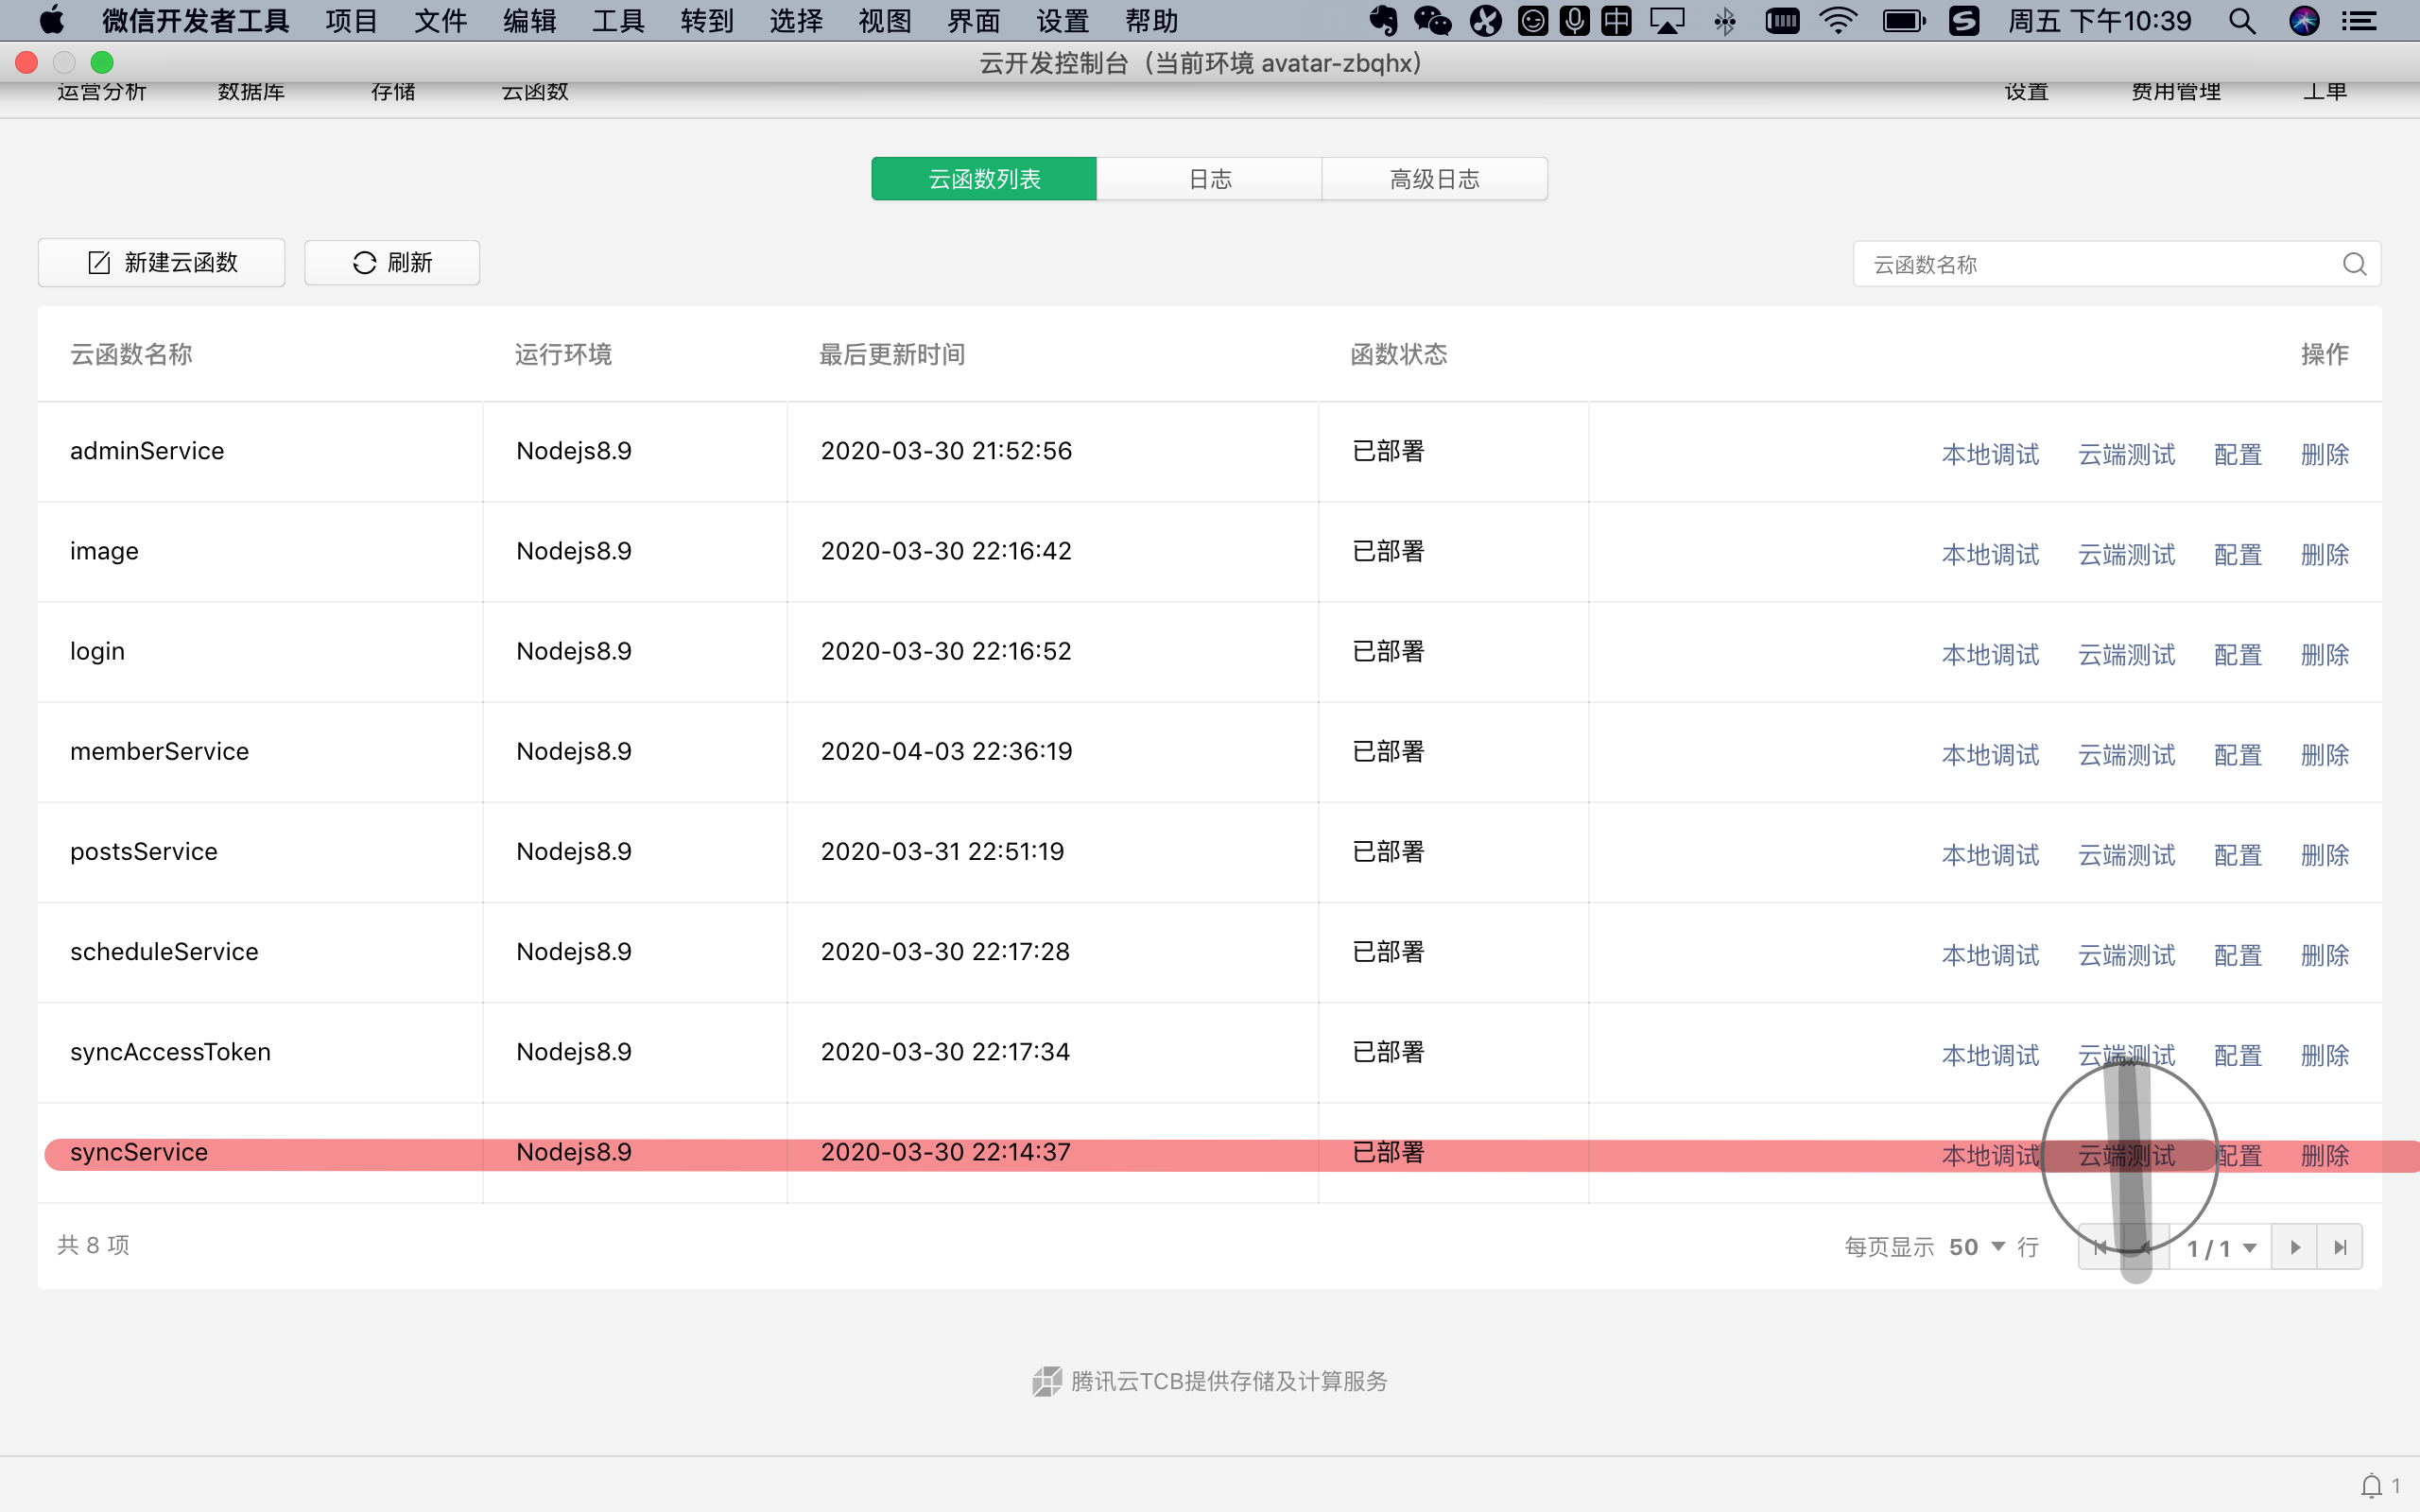2420x1512 pixels.
Task: Click 本地调试 for adminService
Action: 1990,454
